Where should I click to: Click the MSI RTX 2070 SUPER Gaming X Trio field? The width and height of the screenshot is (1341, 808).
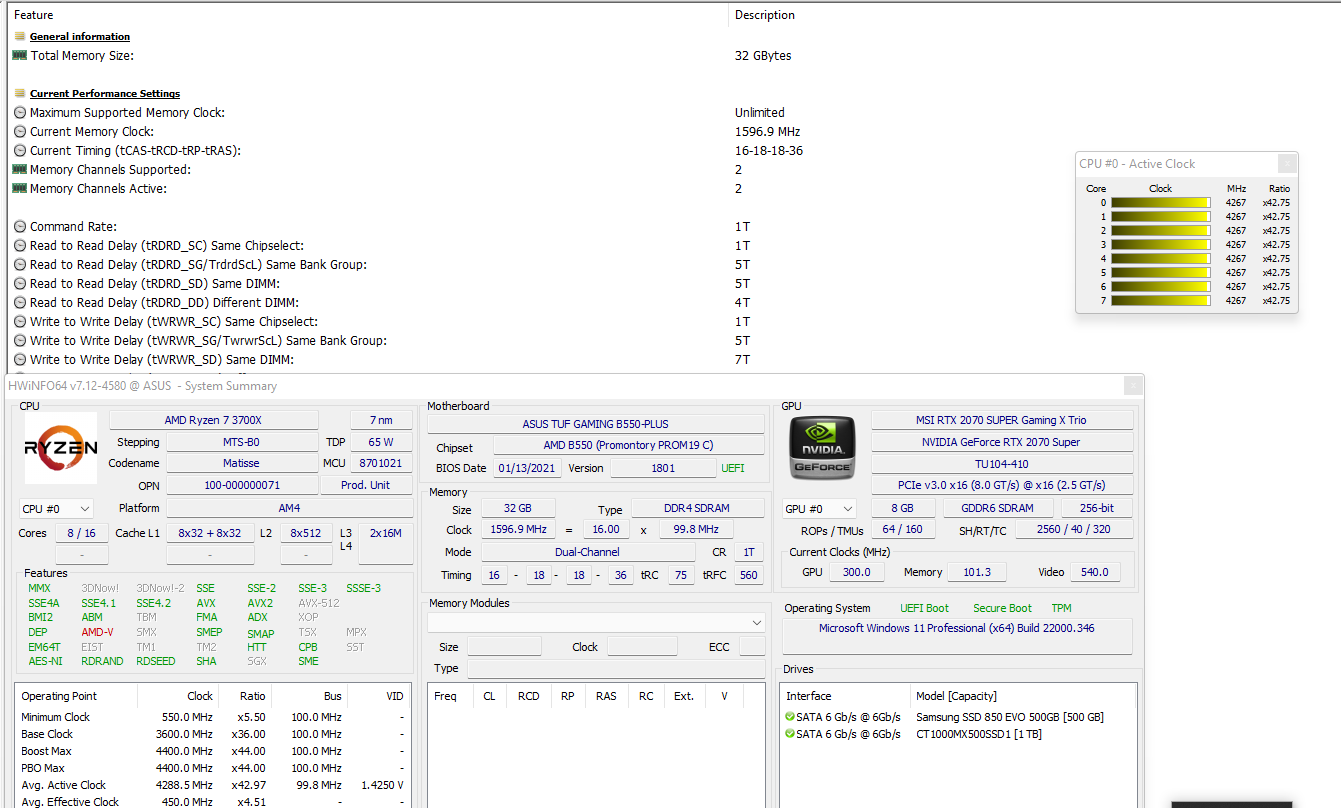click(x=1002, y=420)
